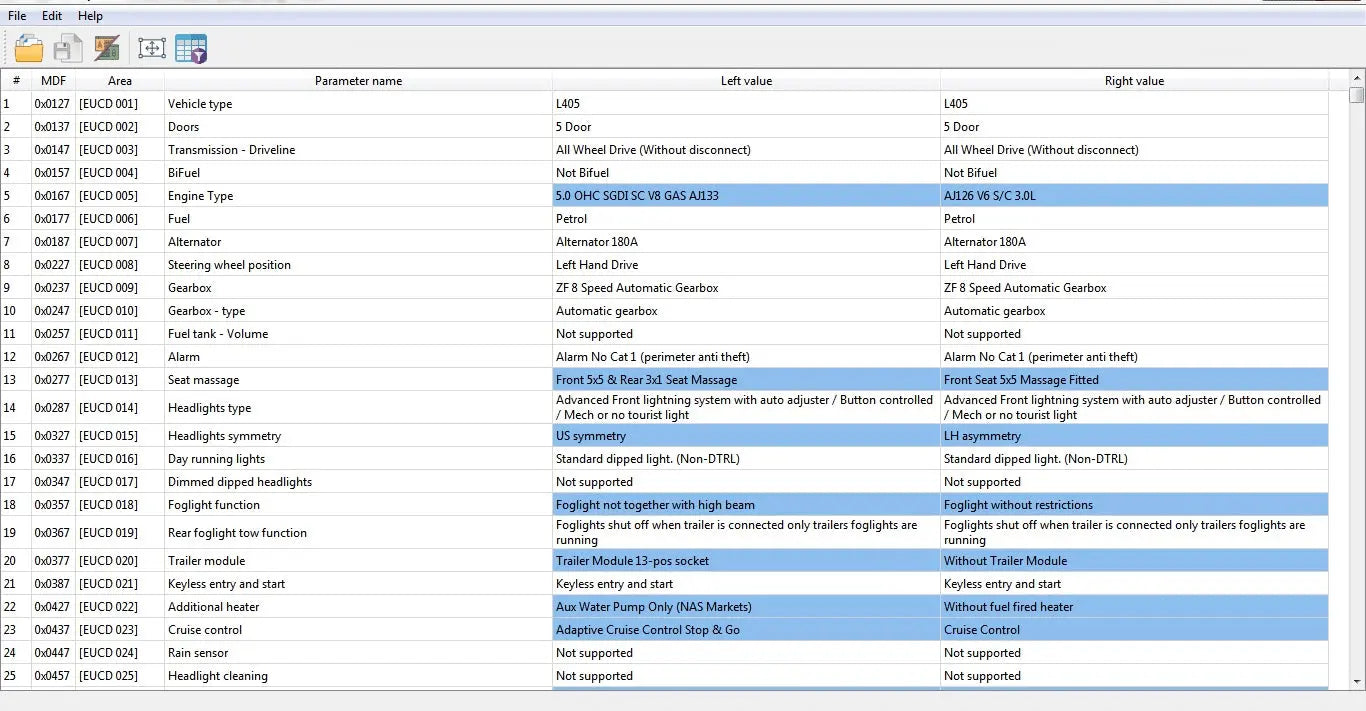
Task: Click 'Adaptive Cruise Control Stop & Go' cell
Action: pos(746,630)
